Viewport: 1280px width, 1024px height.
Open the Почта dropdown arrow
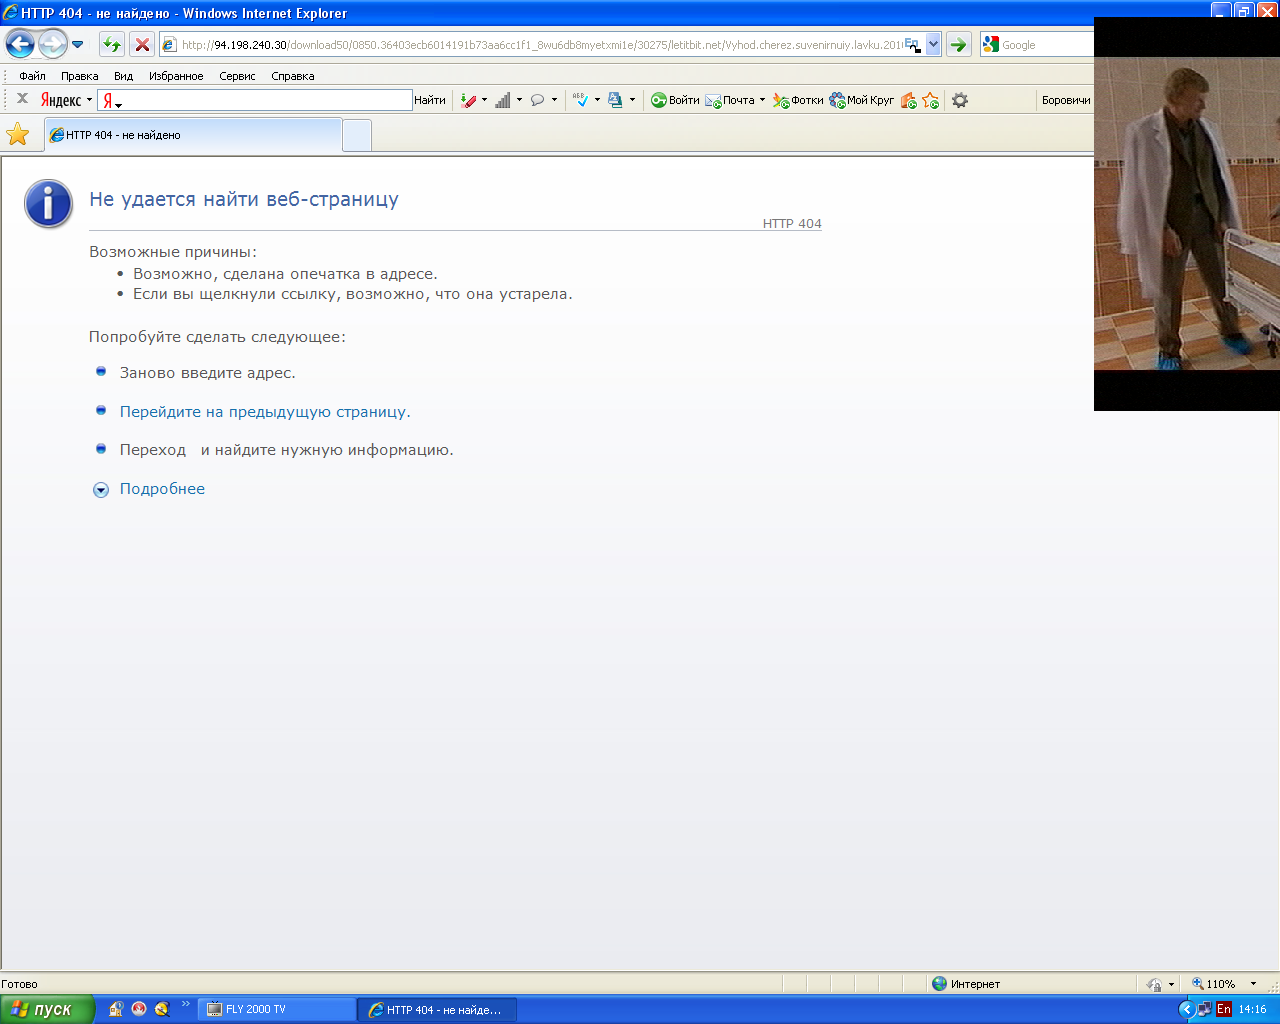click(762, 100)
